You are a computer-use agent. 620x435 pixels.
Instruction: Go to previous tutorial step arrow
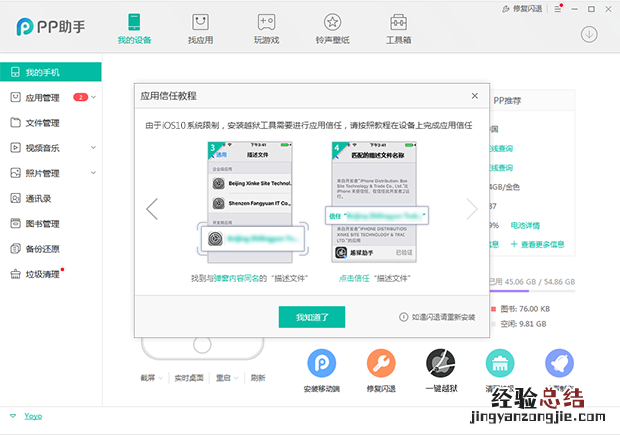152,209
